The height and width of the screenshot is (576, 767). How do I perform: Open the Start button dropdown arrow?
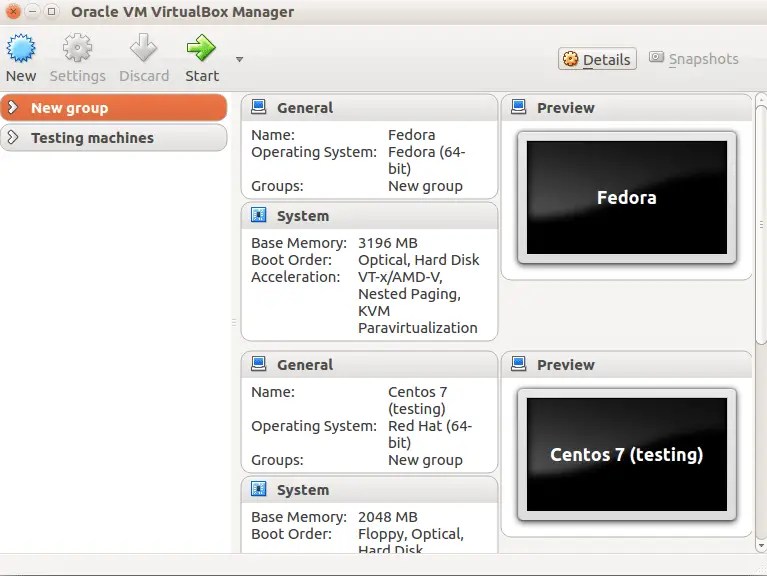pyautogui.click(x=239, y=60)
